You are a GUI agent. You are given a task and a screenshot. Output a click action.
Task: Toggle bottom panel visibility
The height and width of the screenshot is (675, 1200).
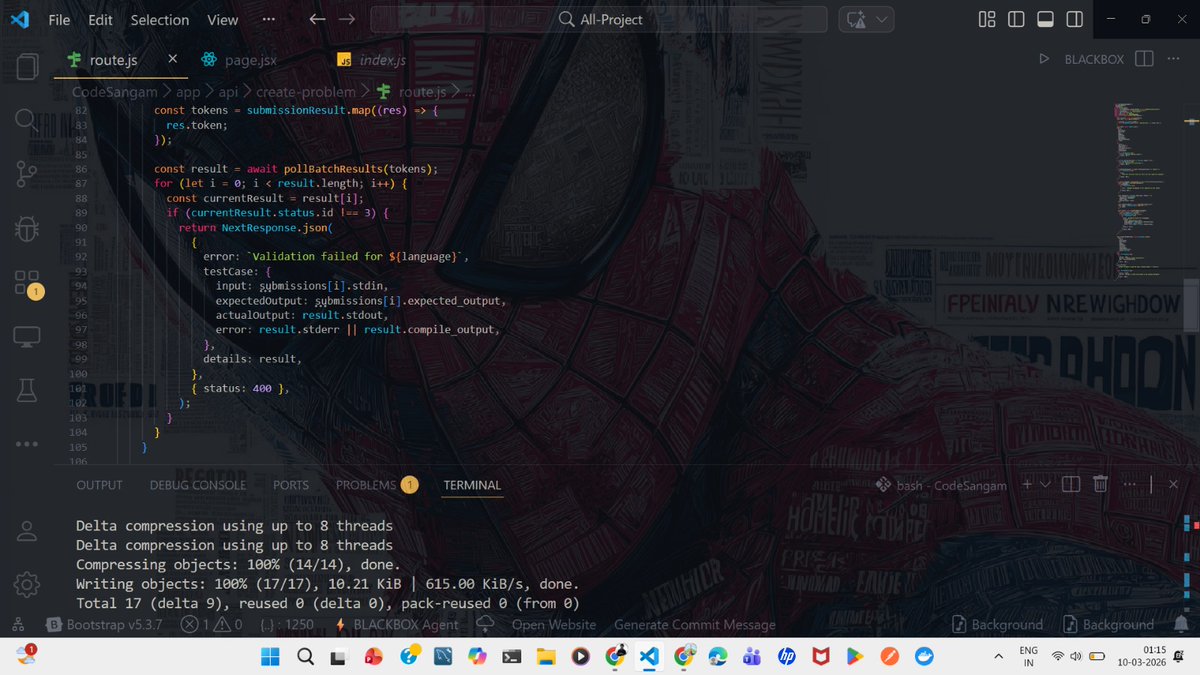coord(1045,19)
